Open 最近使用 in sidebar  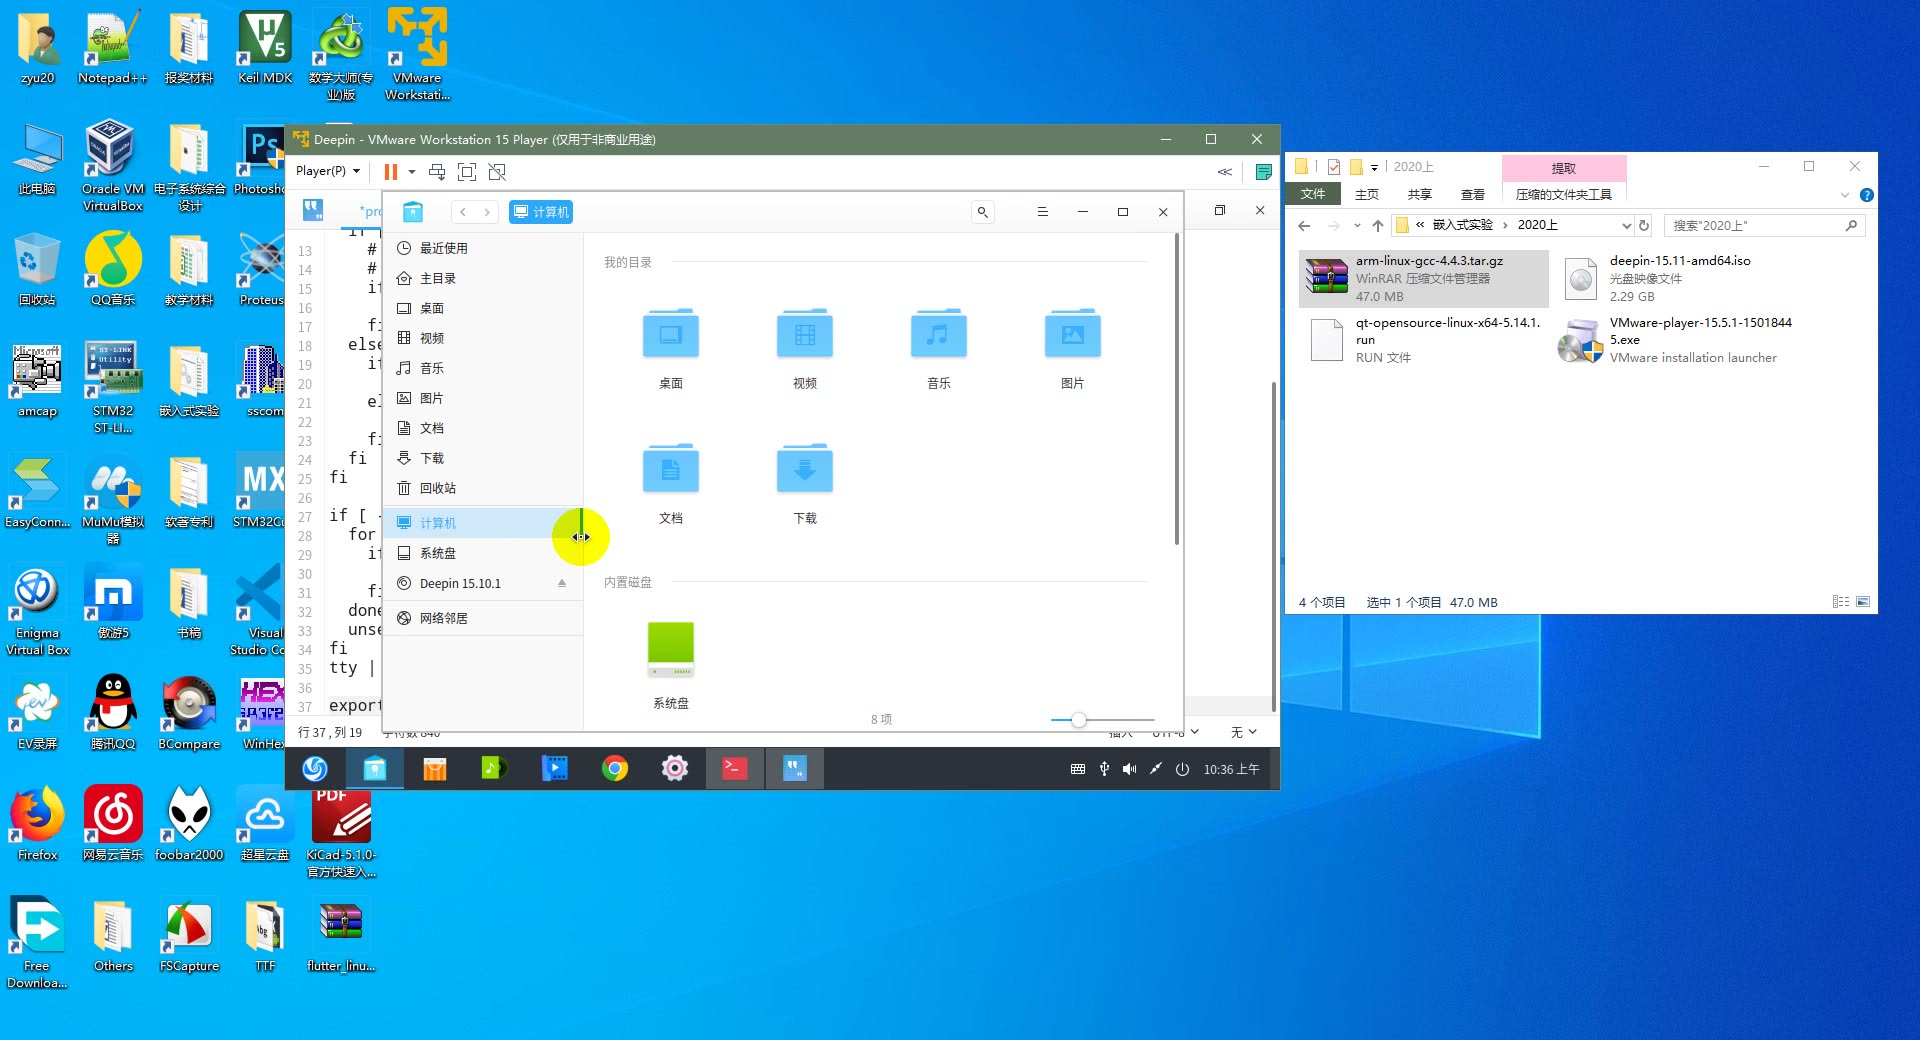(483, 248)
